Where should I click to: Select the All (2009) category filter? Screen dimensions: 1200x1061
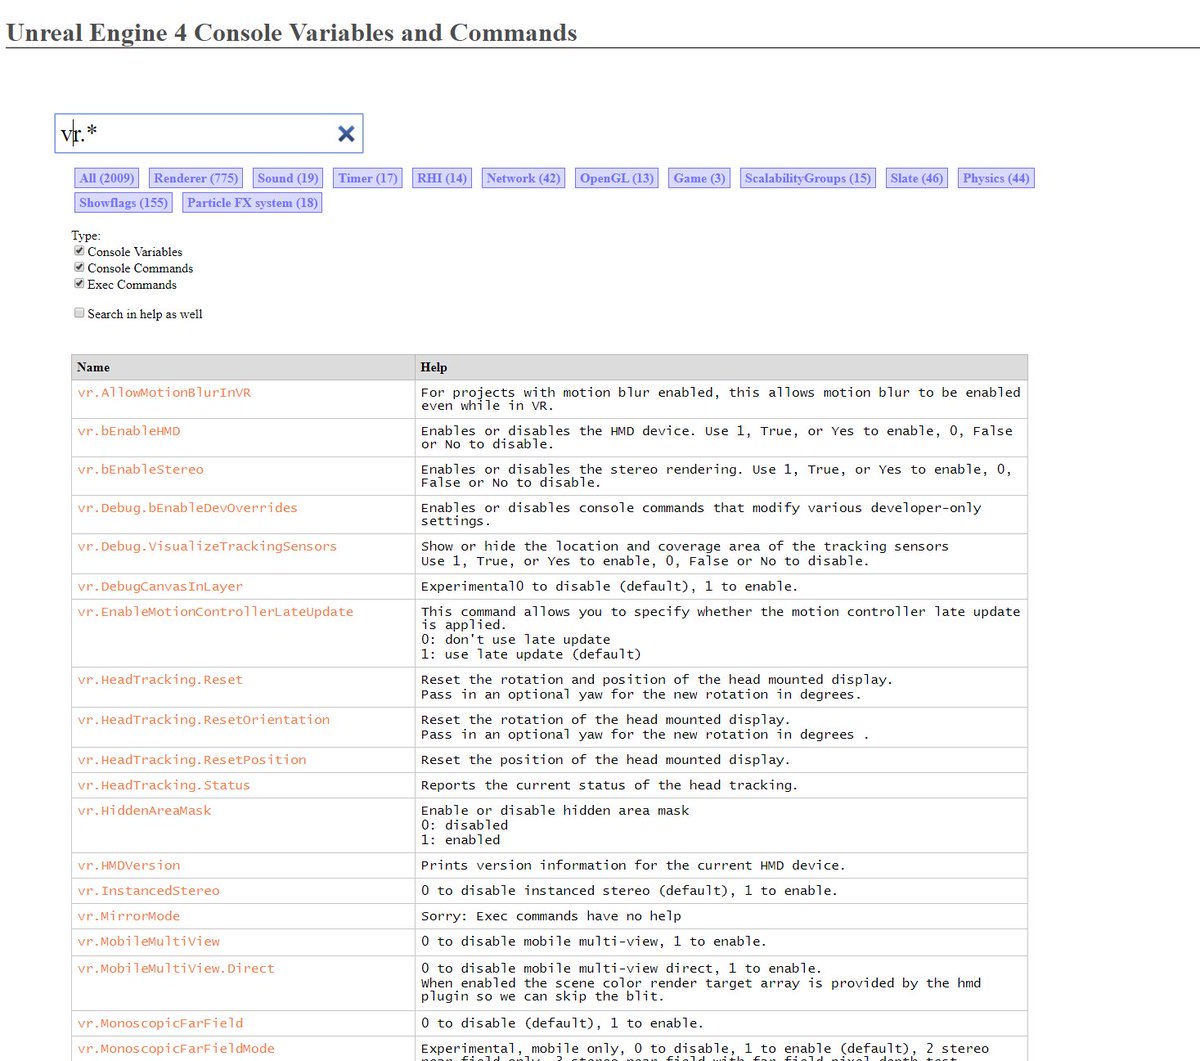coord(107,178)
